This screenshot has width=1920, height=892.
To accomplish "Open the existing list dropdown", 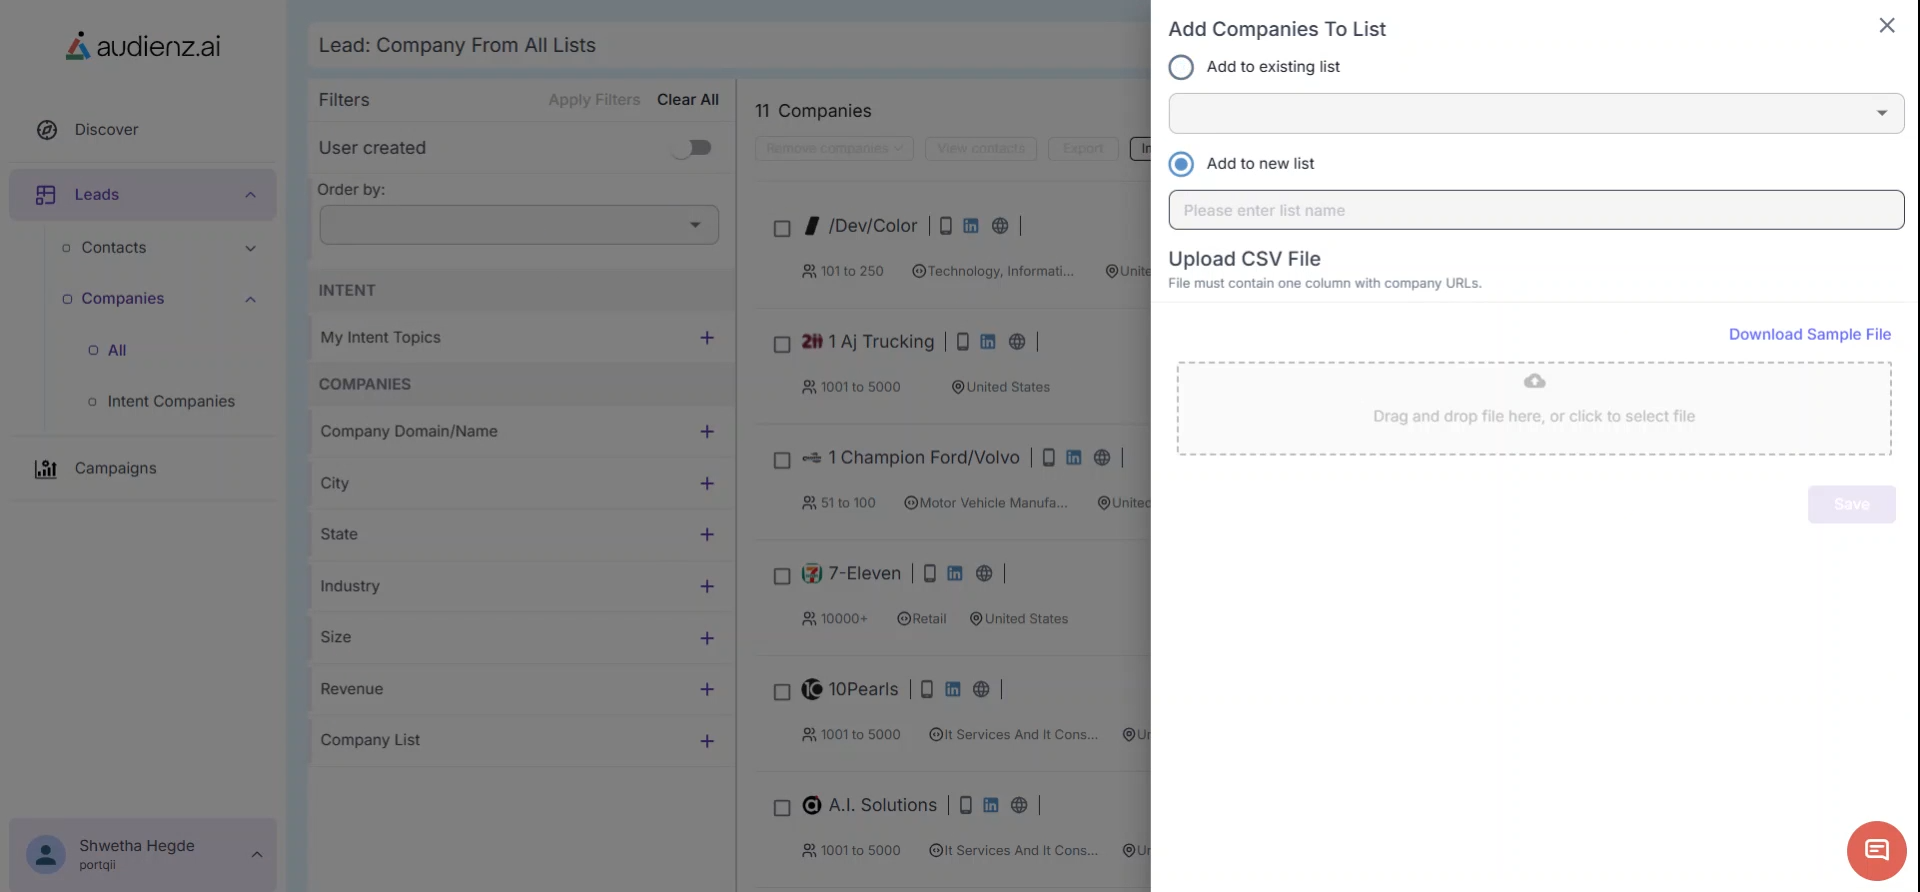I will tap(1536, 113).
